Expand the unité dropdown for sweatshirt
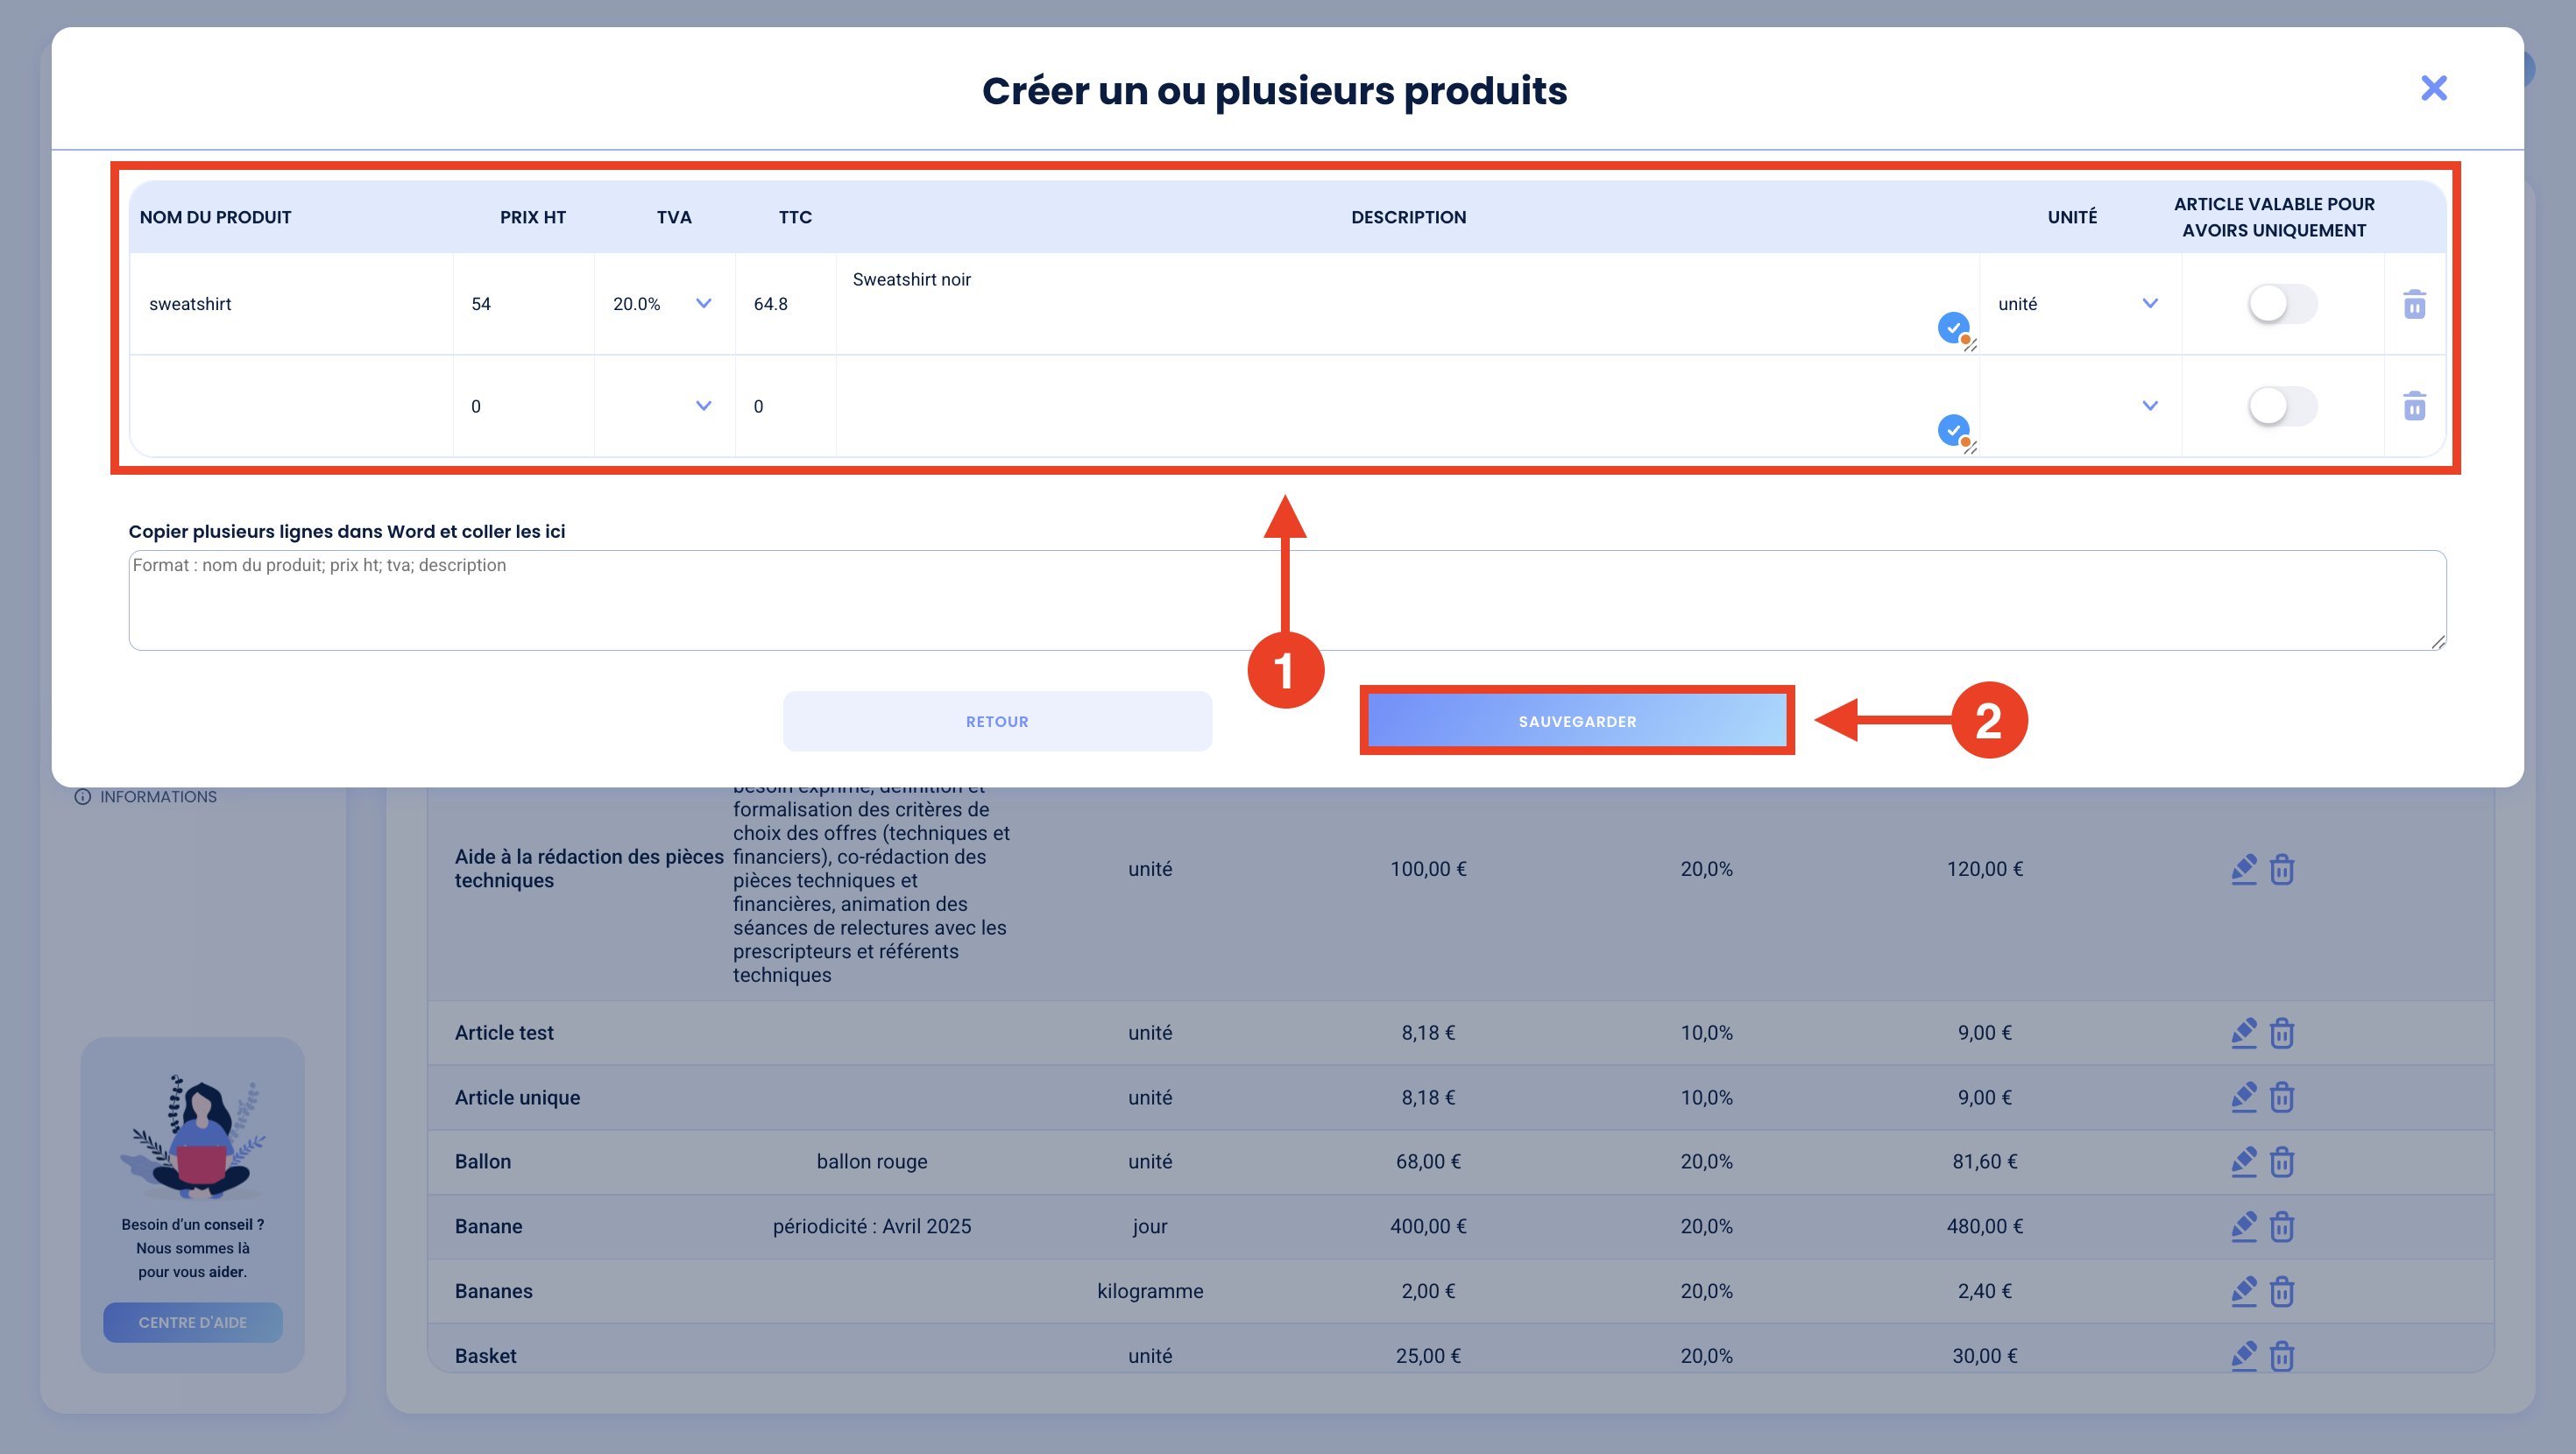Image resolution: width=2576 pixels, height=1454 pixels. pos(2078,304)
